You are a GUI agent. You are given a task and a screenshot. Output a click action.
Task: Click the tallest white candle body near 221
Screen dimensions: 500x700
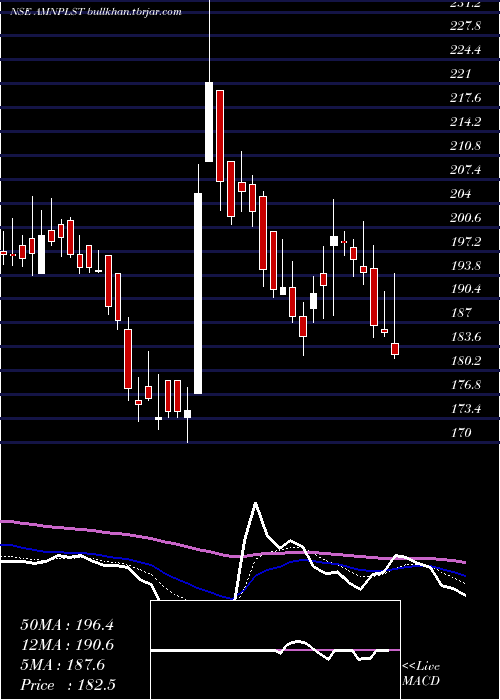click(208, 122)
